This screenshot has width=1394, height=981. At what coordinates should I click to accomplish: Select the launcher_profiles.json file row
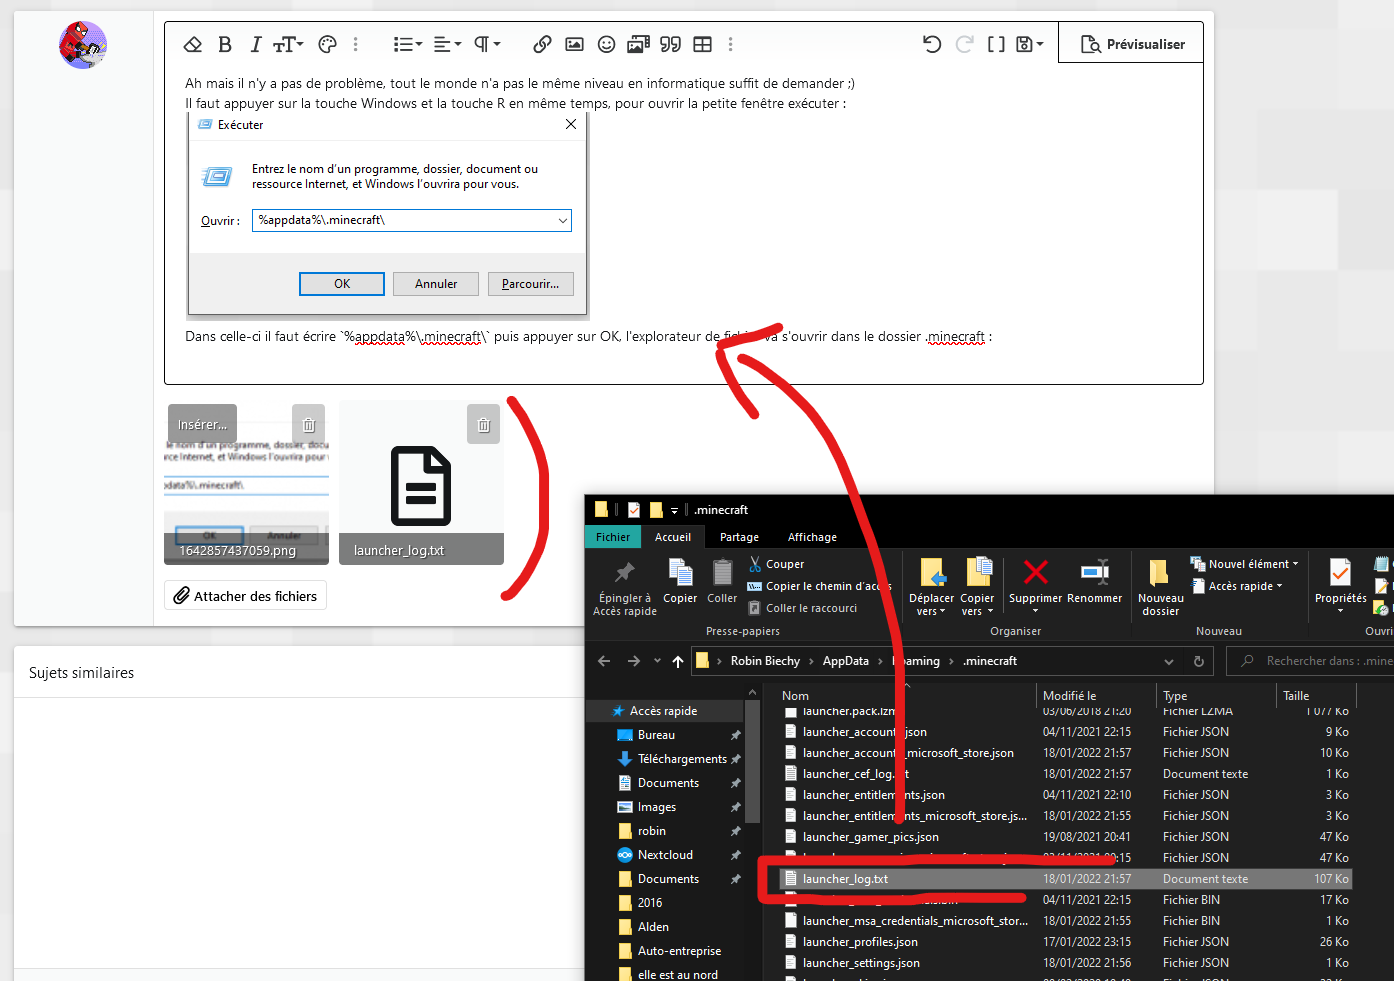click(1066, 942)
